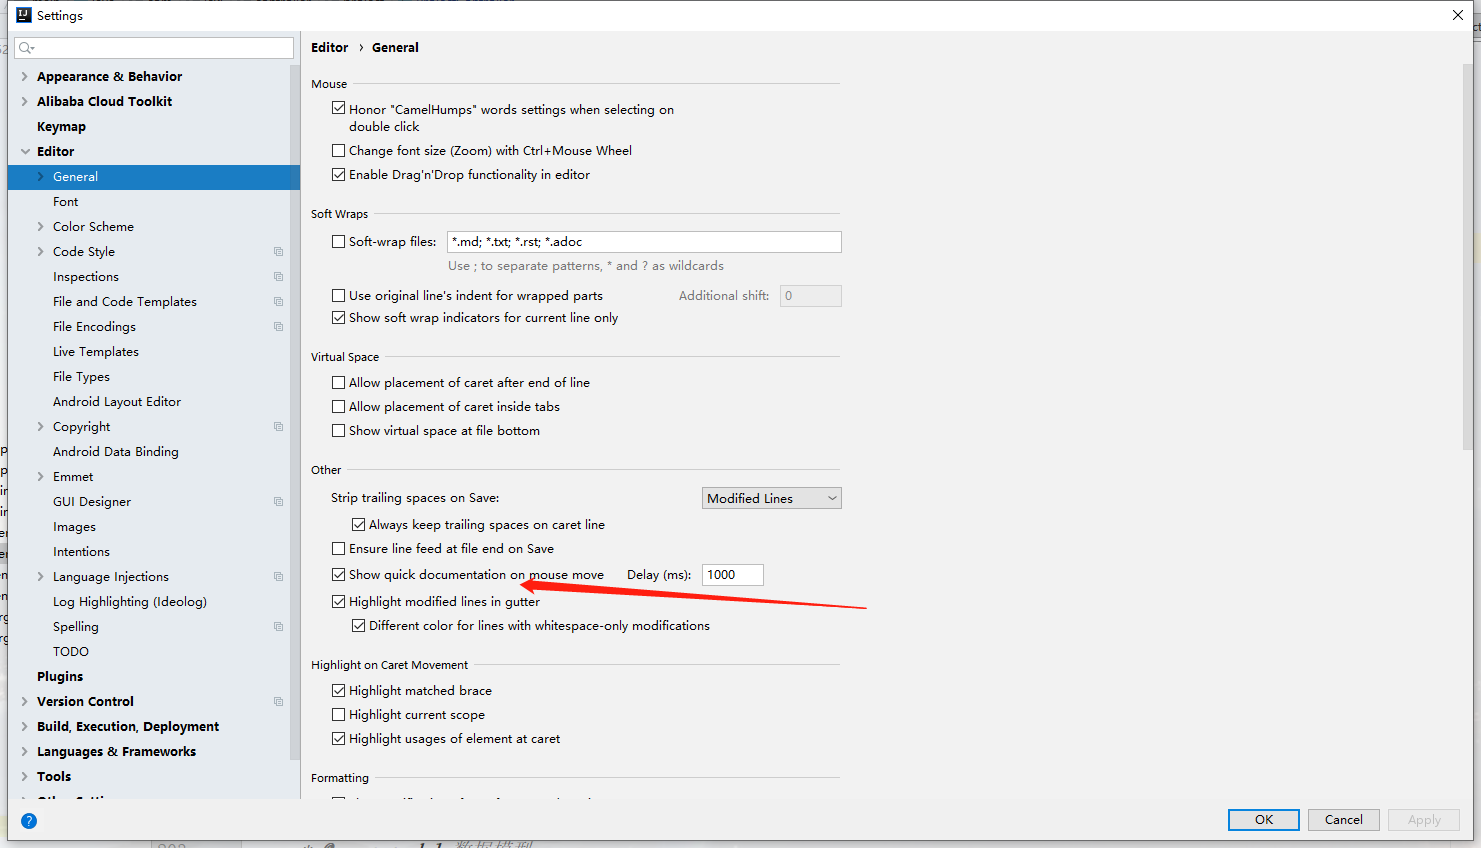
Task: Click the soft-wrap file patterns field
Action: (x=644, y=242)
